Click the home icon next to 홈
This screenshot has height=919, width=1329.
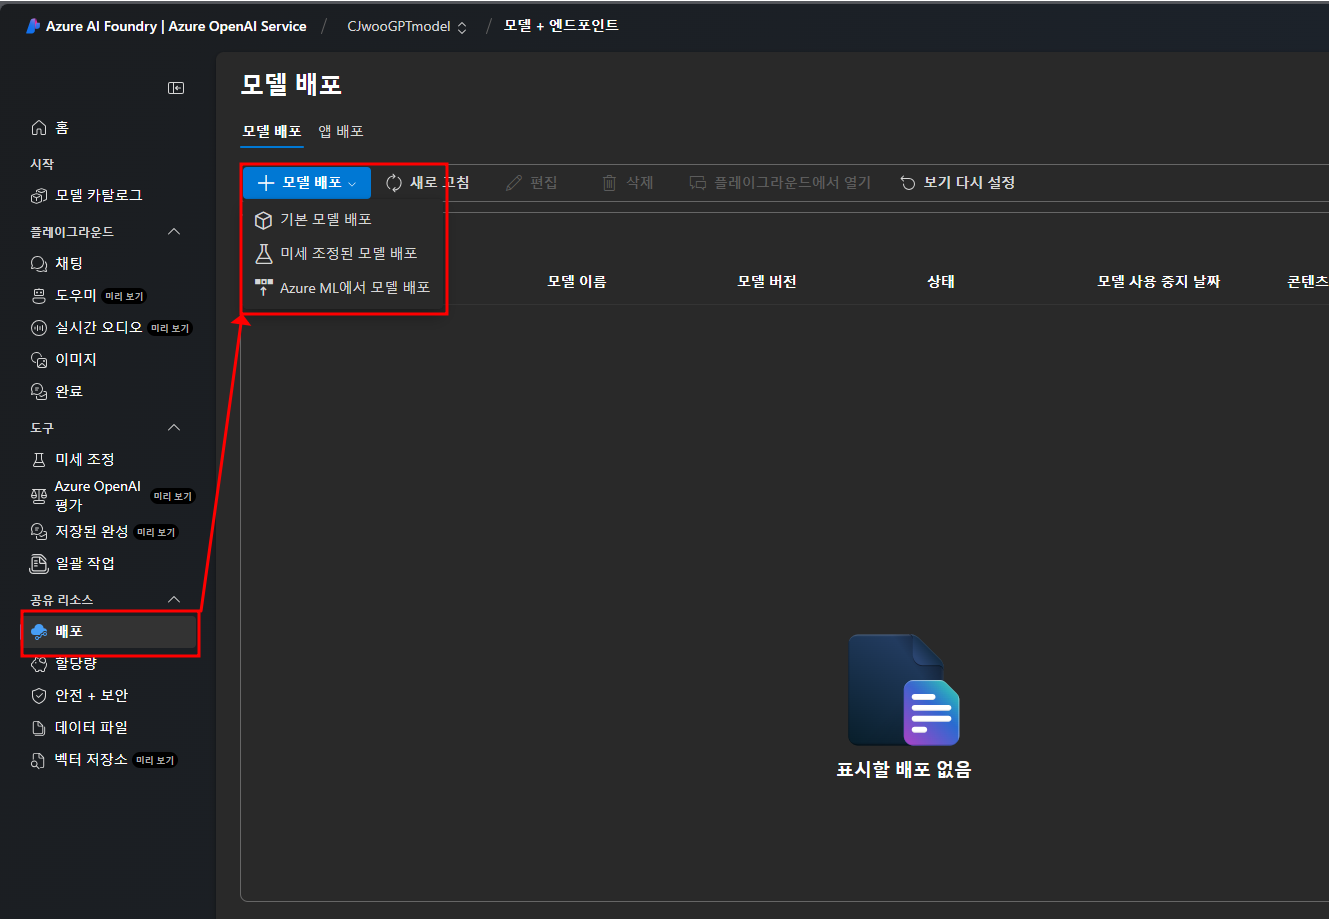coord(39,127)
